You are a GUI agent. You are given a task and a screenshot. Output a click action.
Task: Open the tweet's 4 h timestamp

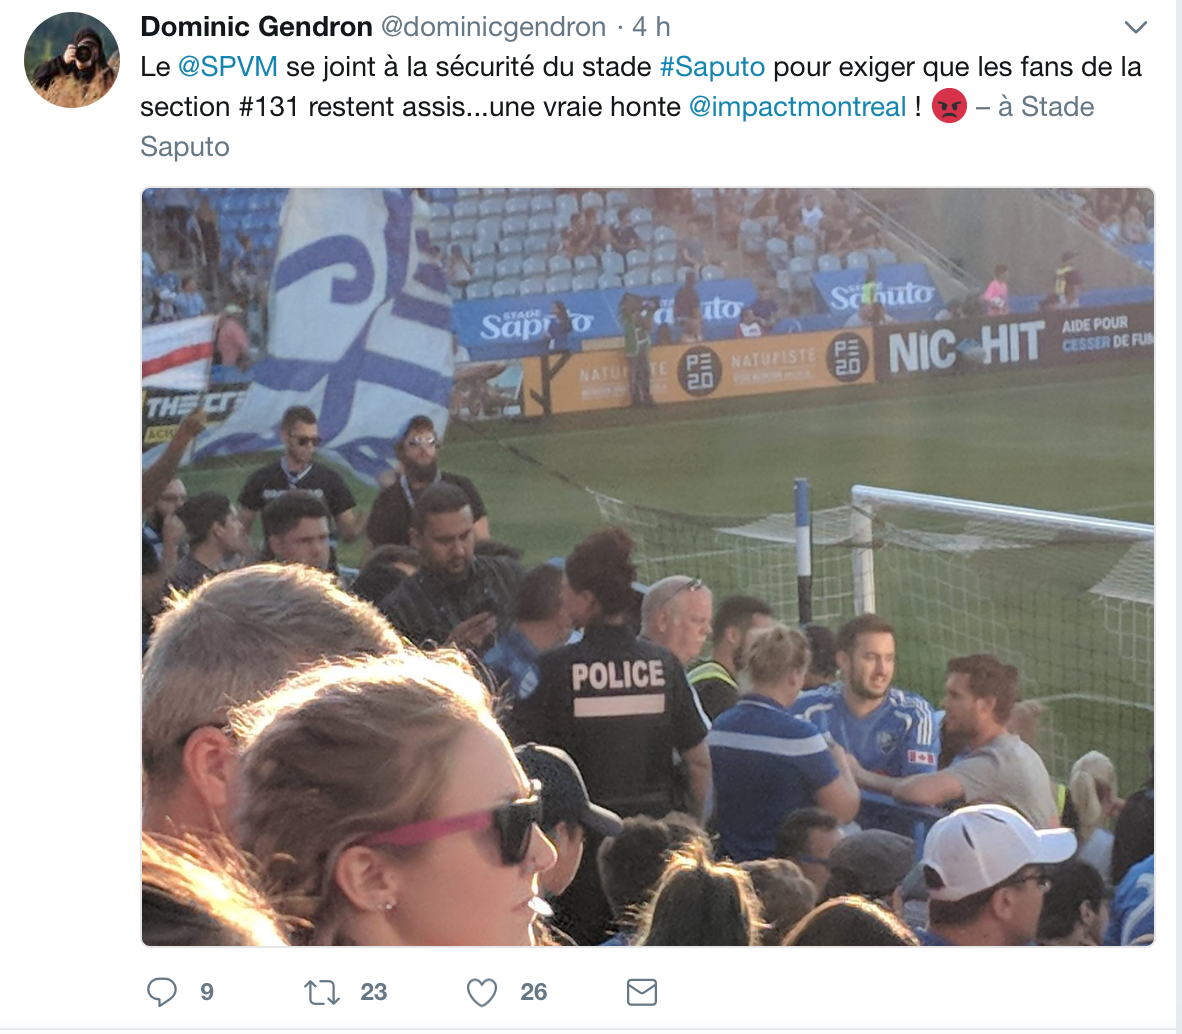(651, 27)
